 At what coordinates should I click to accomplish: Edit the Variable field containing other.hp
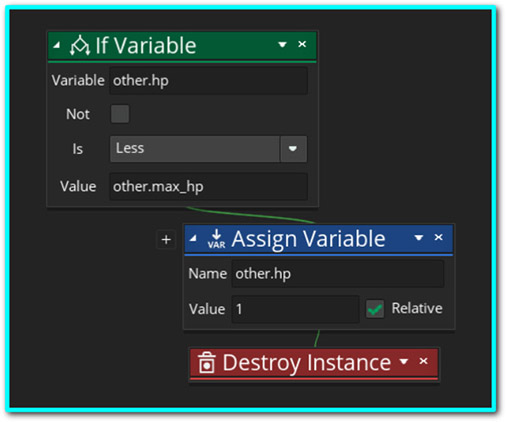[x=208, y=81]
